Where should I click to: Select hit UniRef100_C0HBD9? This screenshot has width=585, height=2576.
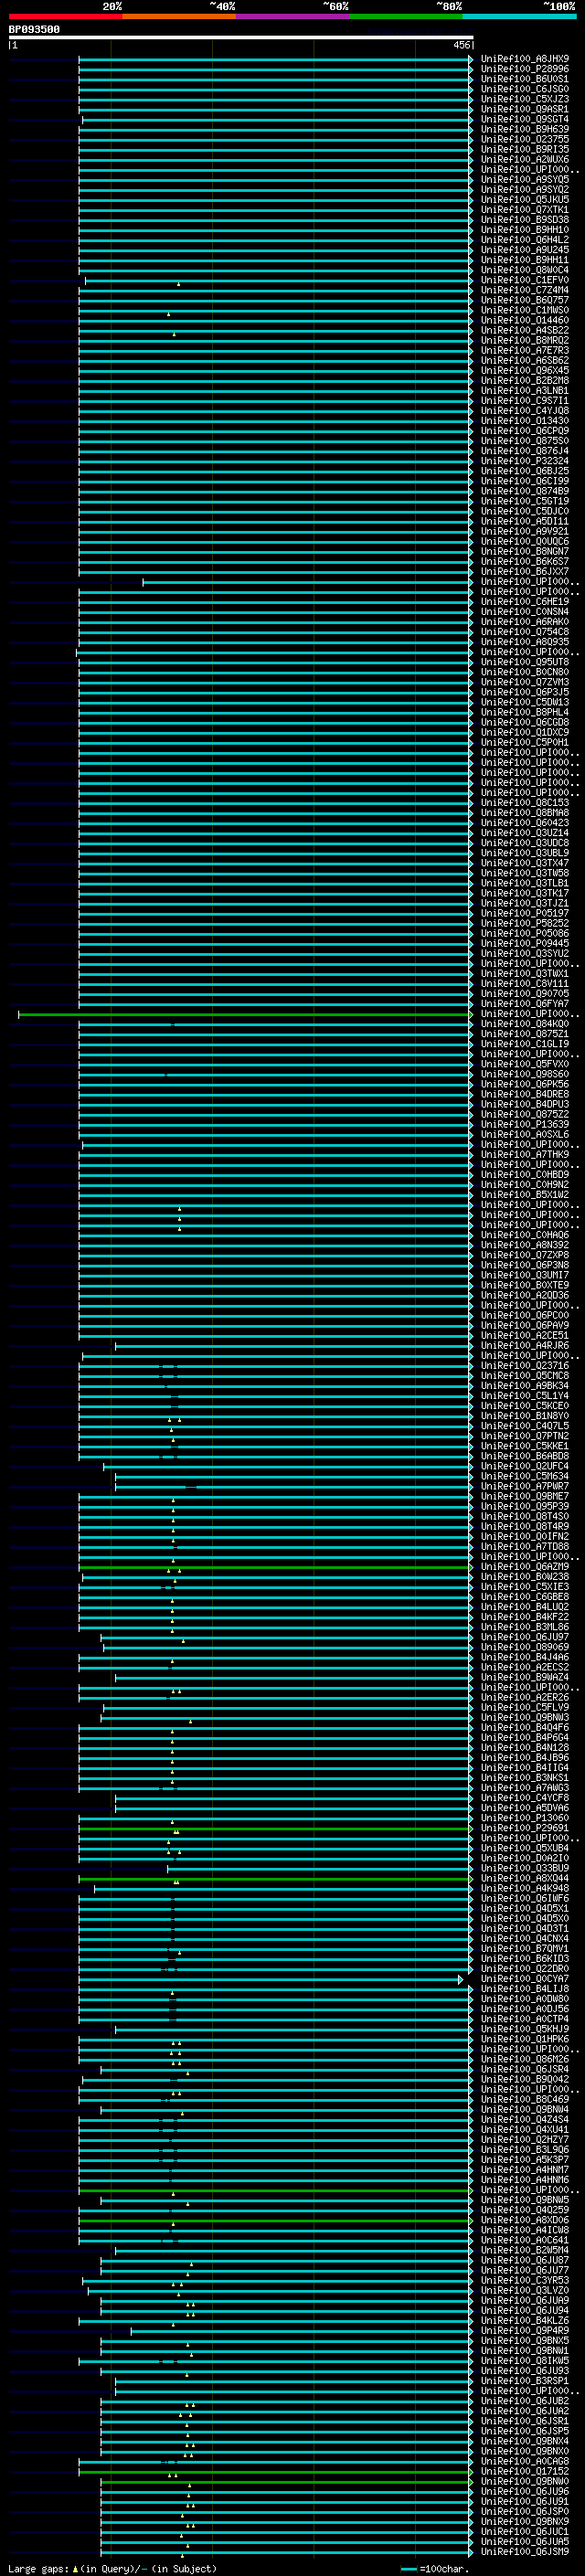click(525, 1175)
